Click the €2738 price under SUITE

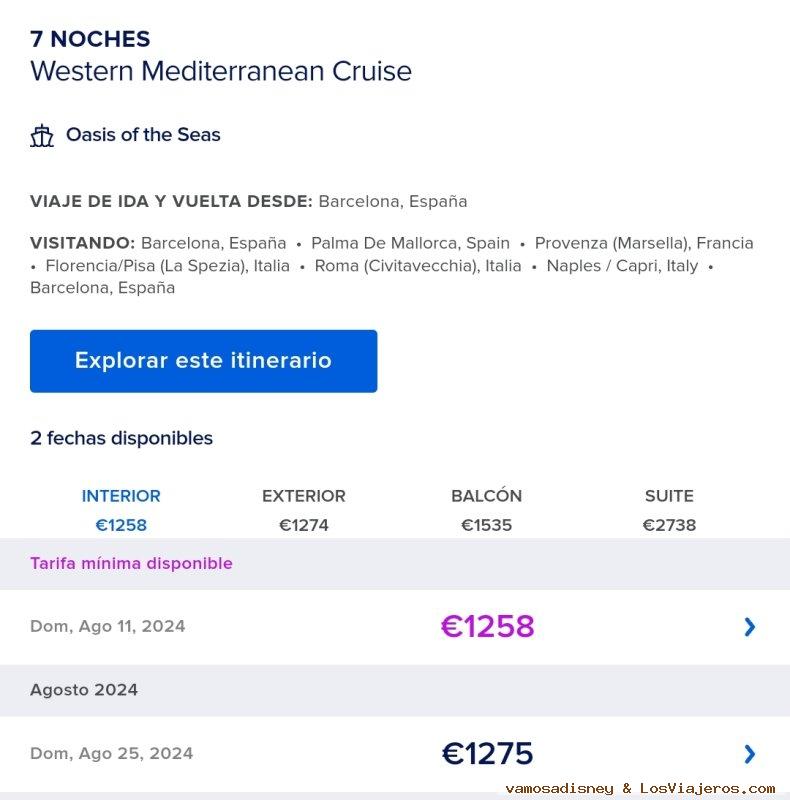coord(669,525)
